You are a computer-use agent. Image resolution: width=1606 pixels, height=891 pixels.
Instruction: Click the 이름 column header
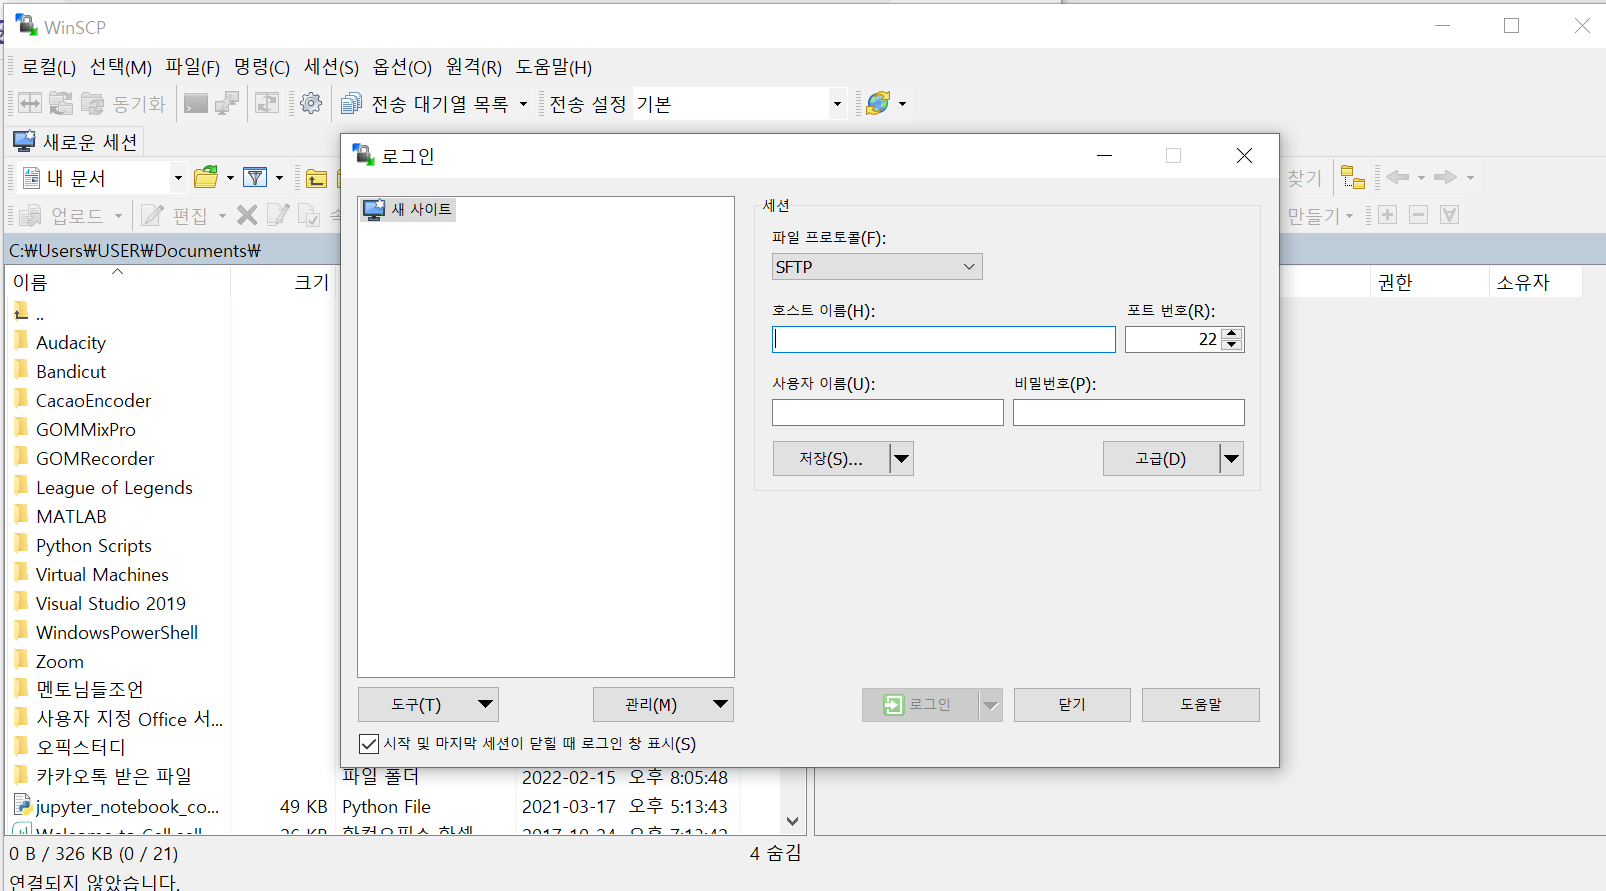click(x=118, y=282)
